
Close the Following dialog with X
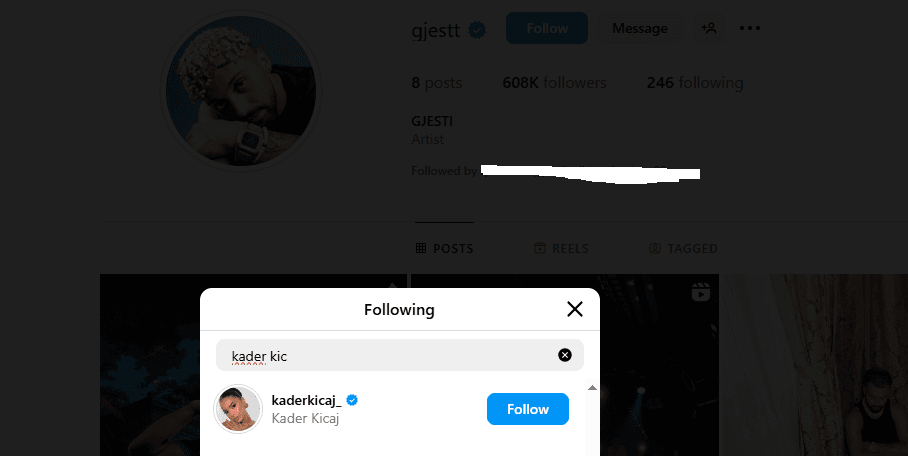574,309
